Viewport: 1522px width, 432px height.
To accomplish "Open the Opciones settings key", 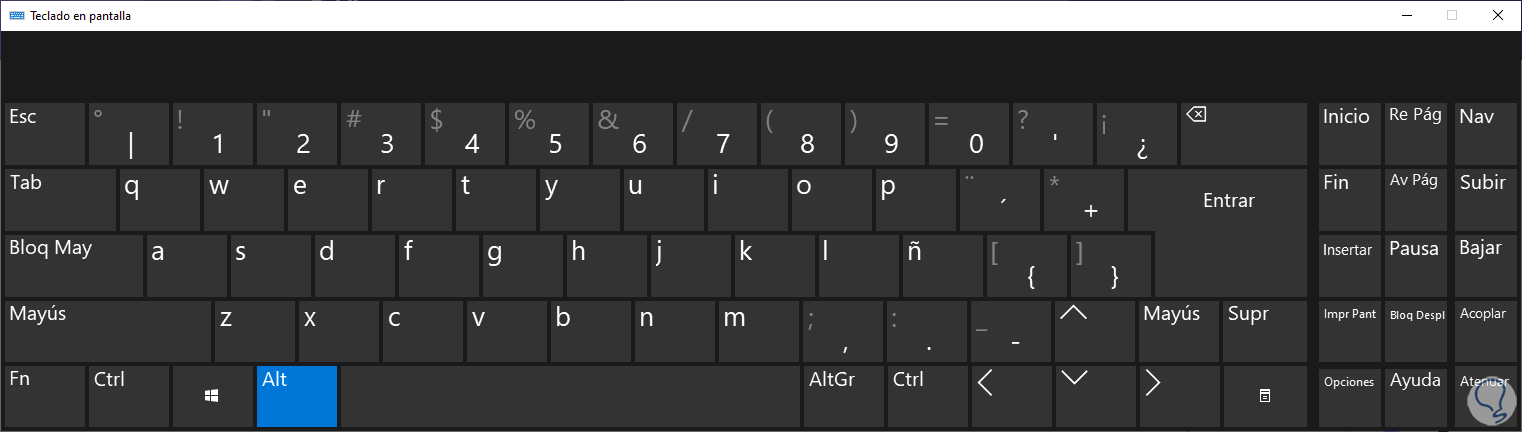I will coord(1349,396).
